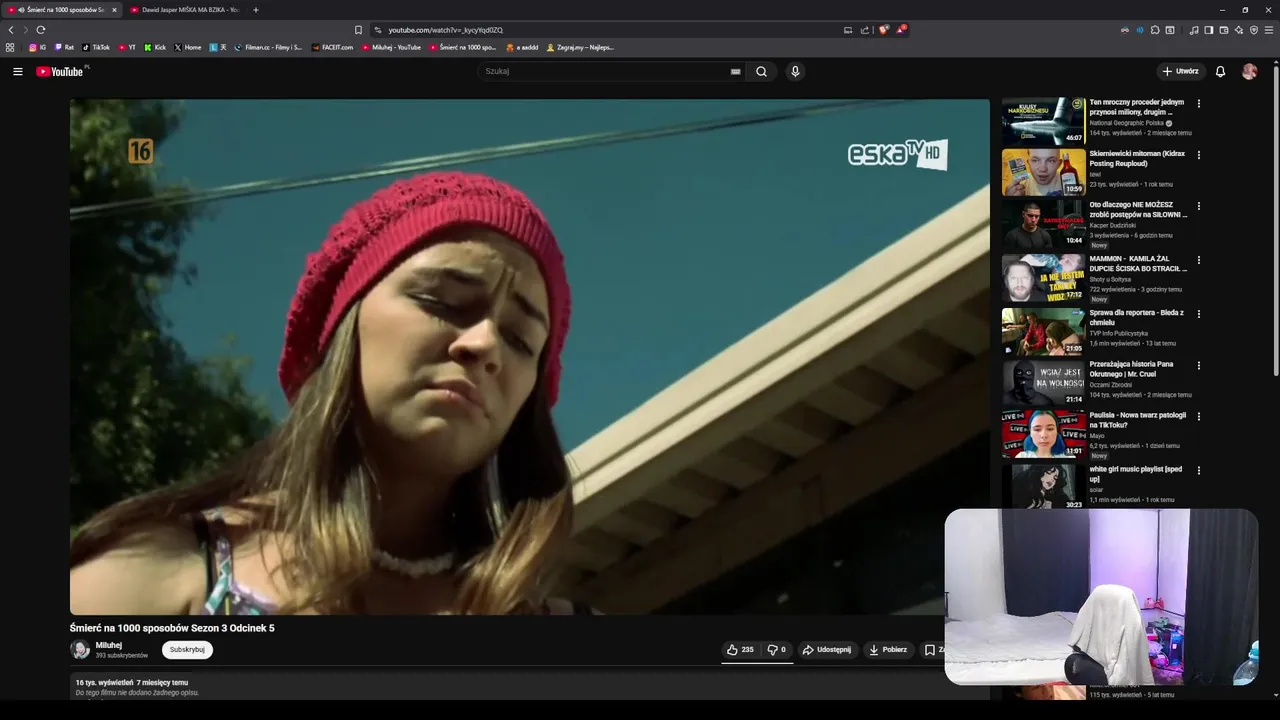The image size is (1280, 720).
Task: Switch to 'Dawid Jasper MIŚKA MA BZIKA' tab
Action: pos(185,10)
